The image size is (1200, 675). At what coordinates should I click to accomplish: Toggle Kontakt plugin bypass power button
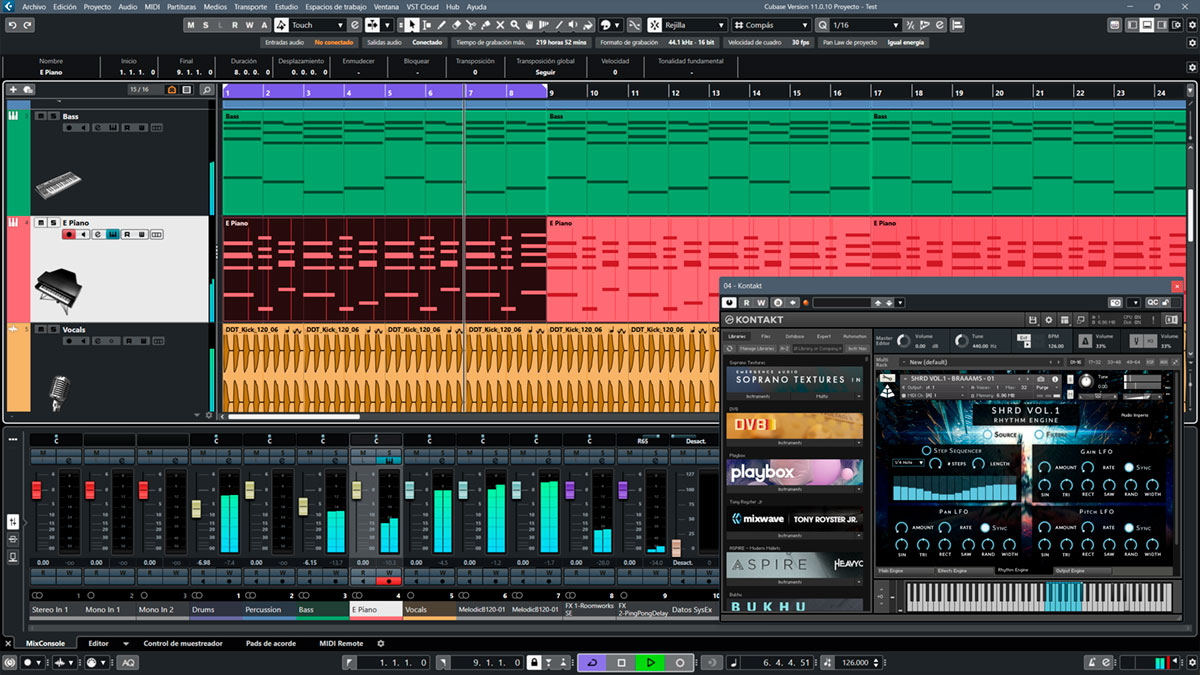pos(730,302)
